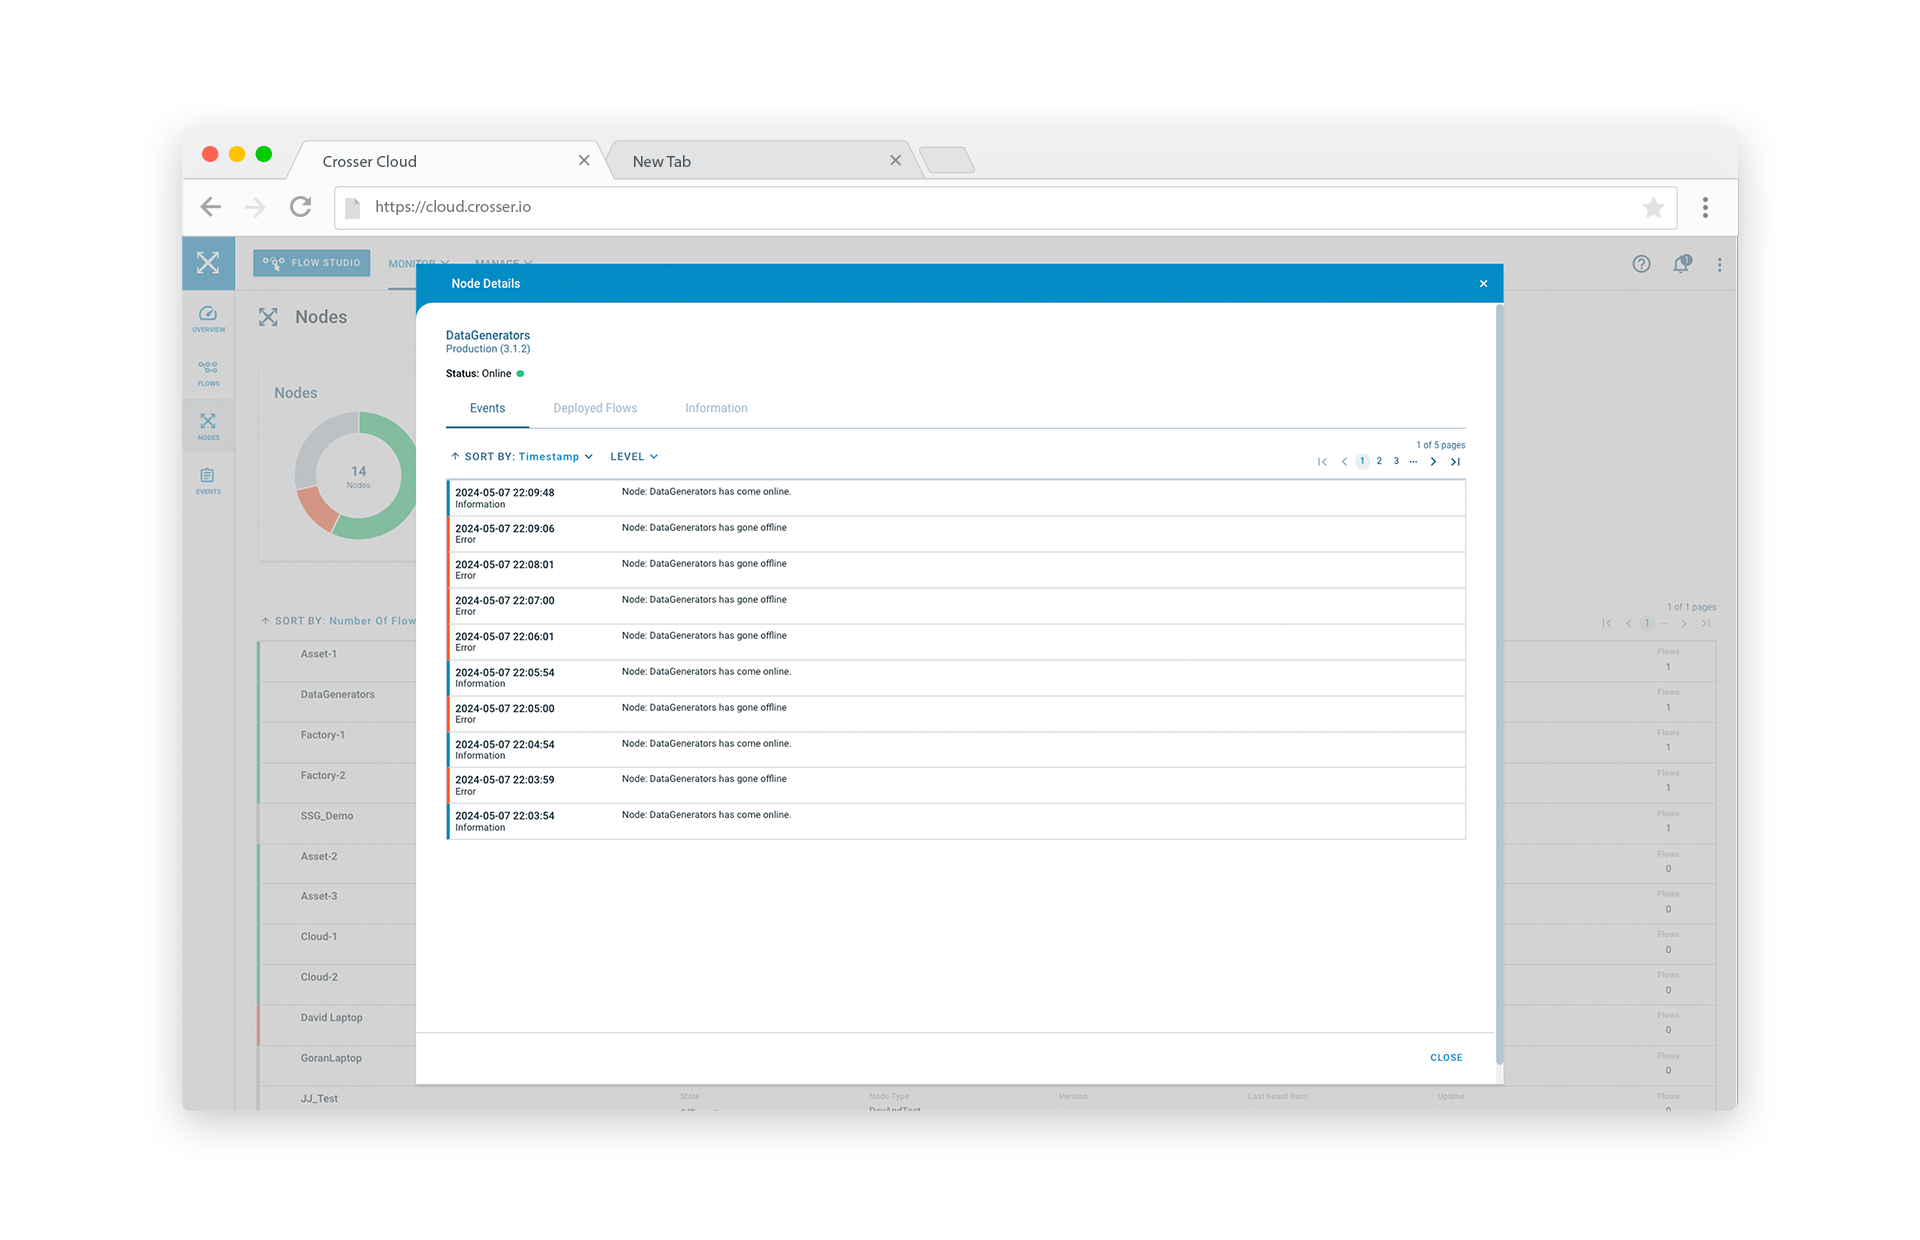Click the DataGenerators node name link

[x=488, y=335]
